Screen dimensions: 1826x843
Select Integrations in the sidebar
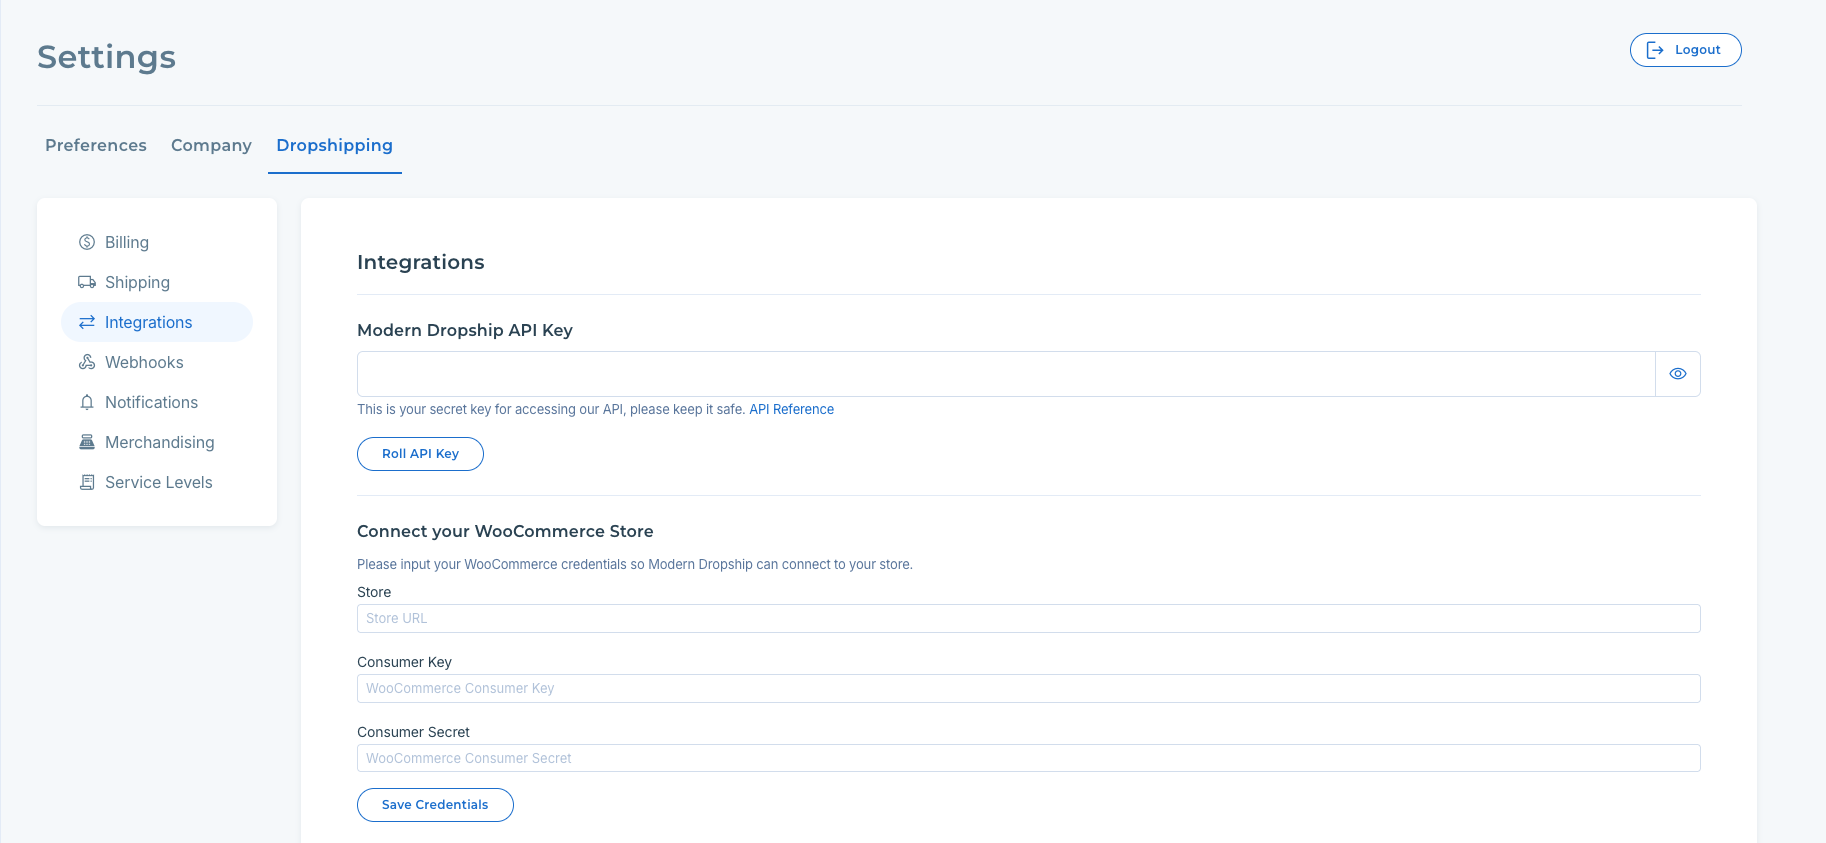[157, 322]
